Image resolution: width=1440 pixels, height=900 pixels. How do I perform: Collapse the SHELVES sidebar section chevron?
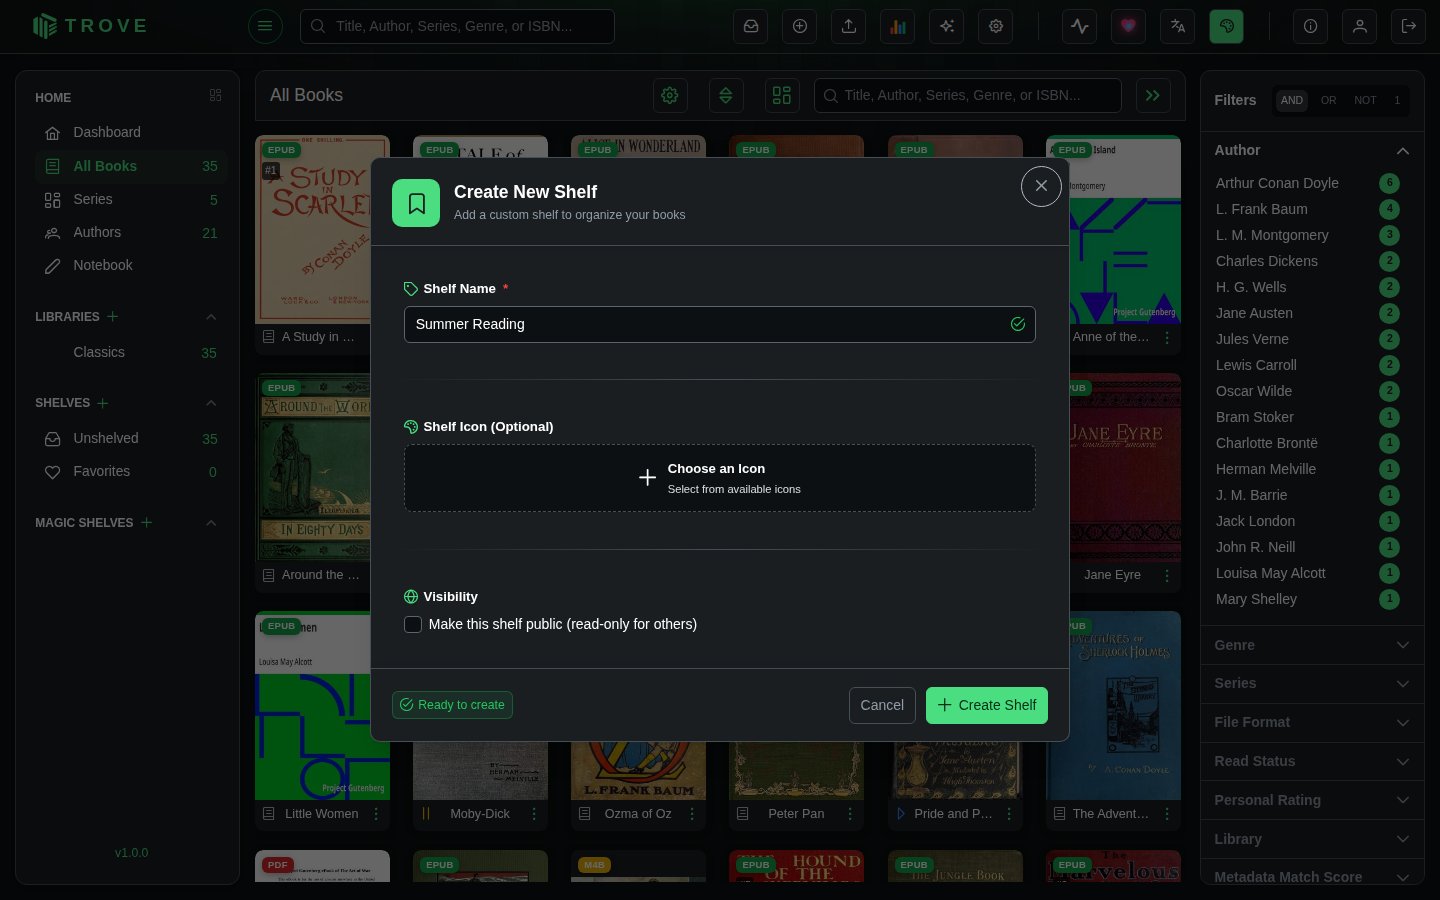pyautogui.click(x=211, y=403)
